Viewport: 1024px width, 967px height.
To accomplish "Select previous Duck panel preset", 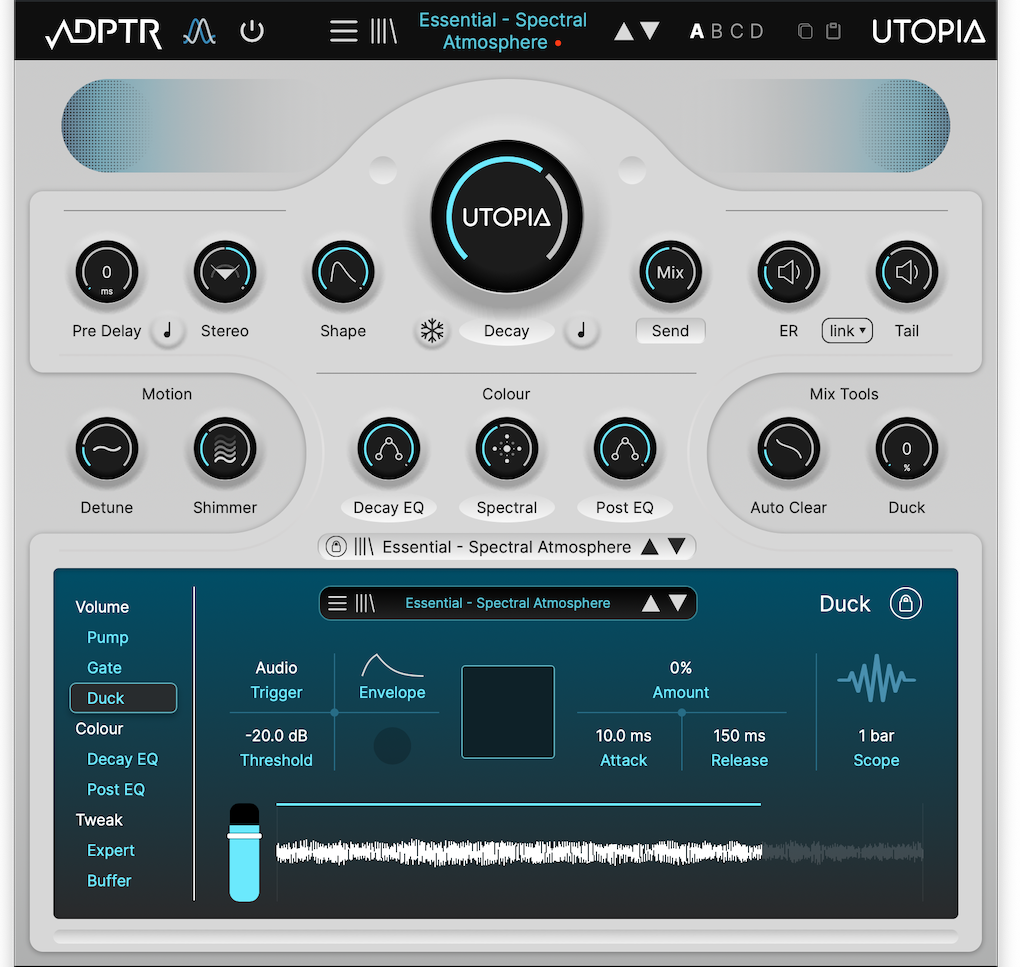I will click(x=650, y=603).
